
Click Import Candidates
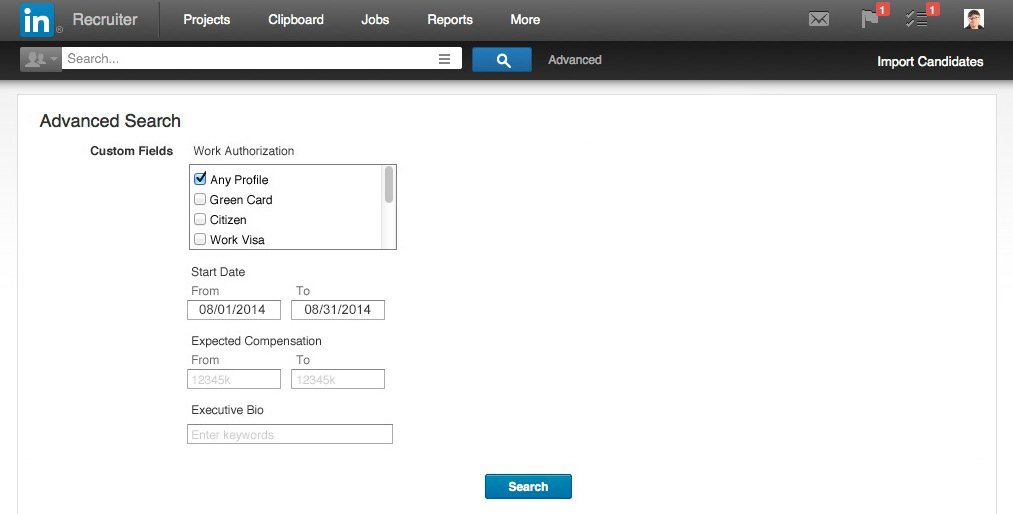point(930,62)
